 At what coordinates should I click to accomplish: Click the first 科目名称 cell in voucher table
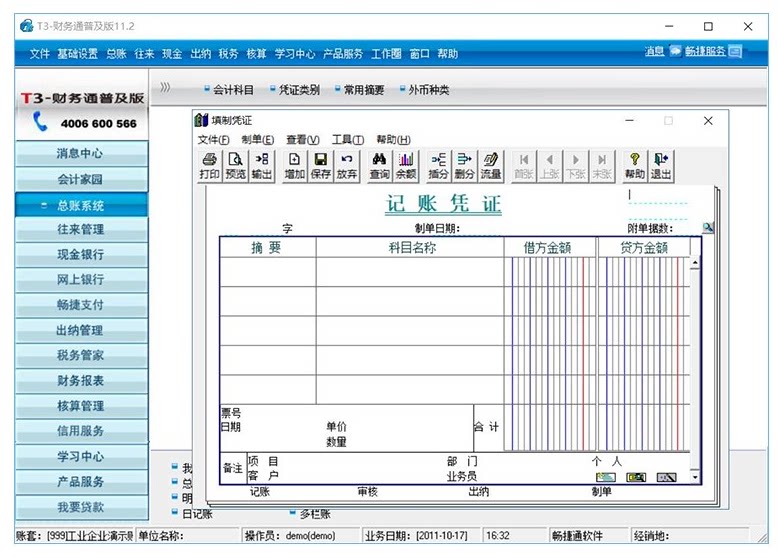click(x=410, y=272)
